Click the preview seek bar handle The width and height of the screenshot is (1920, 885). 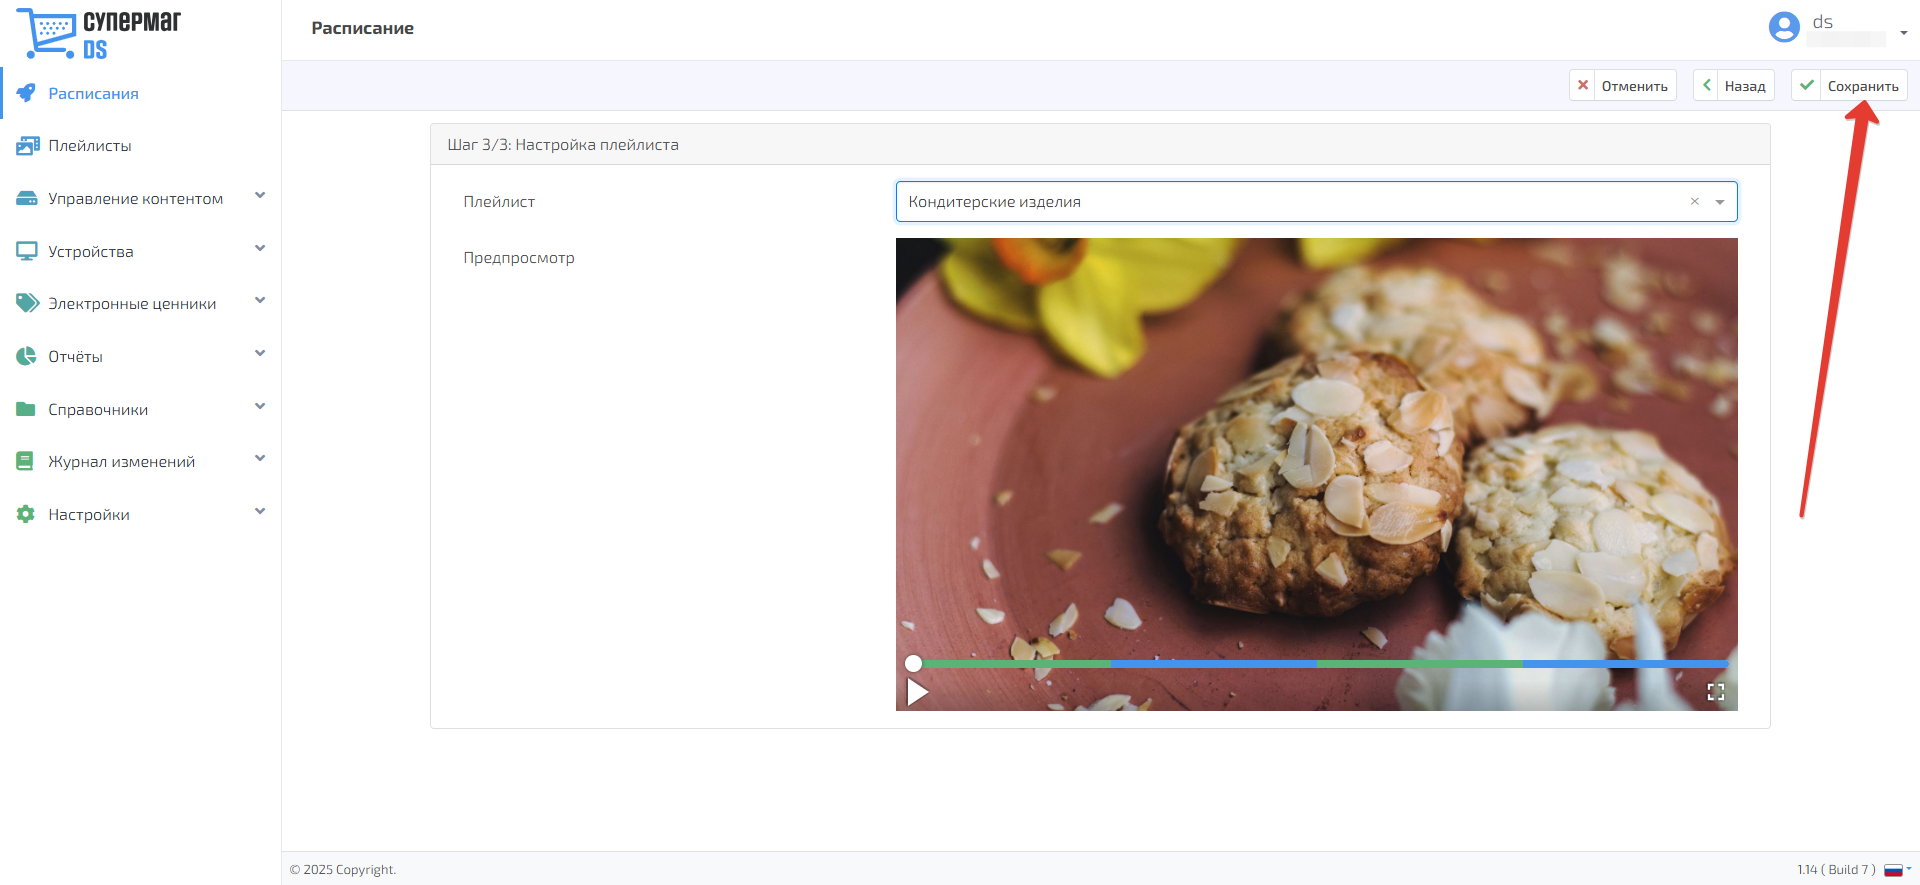(913, 663)
